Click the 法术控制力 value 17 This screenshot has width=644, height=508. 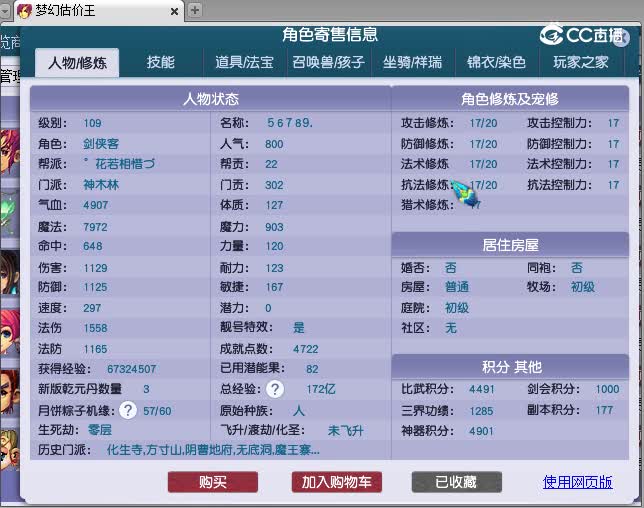tap(613, 164)
